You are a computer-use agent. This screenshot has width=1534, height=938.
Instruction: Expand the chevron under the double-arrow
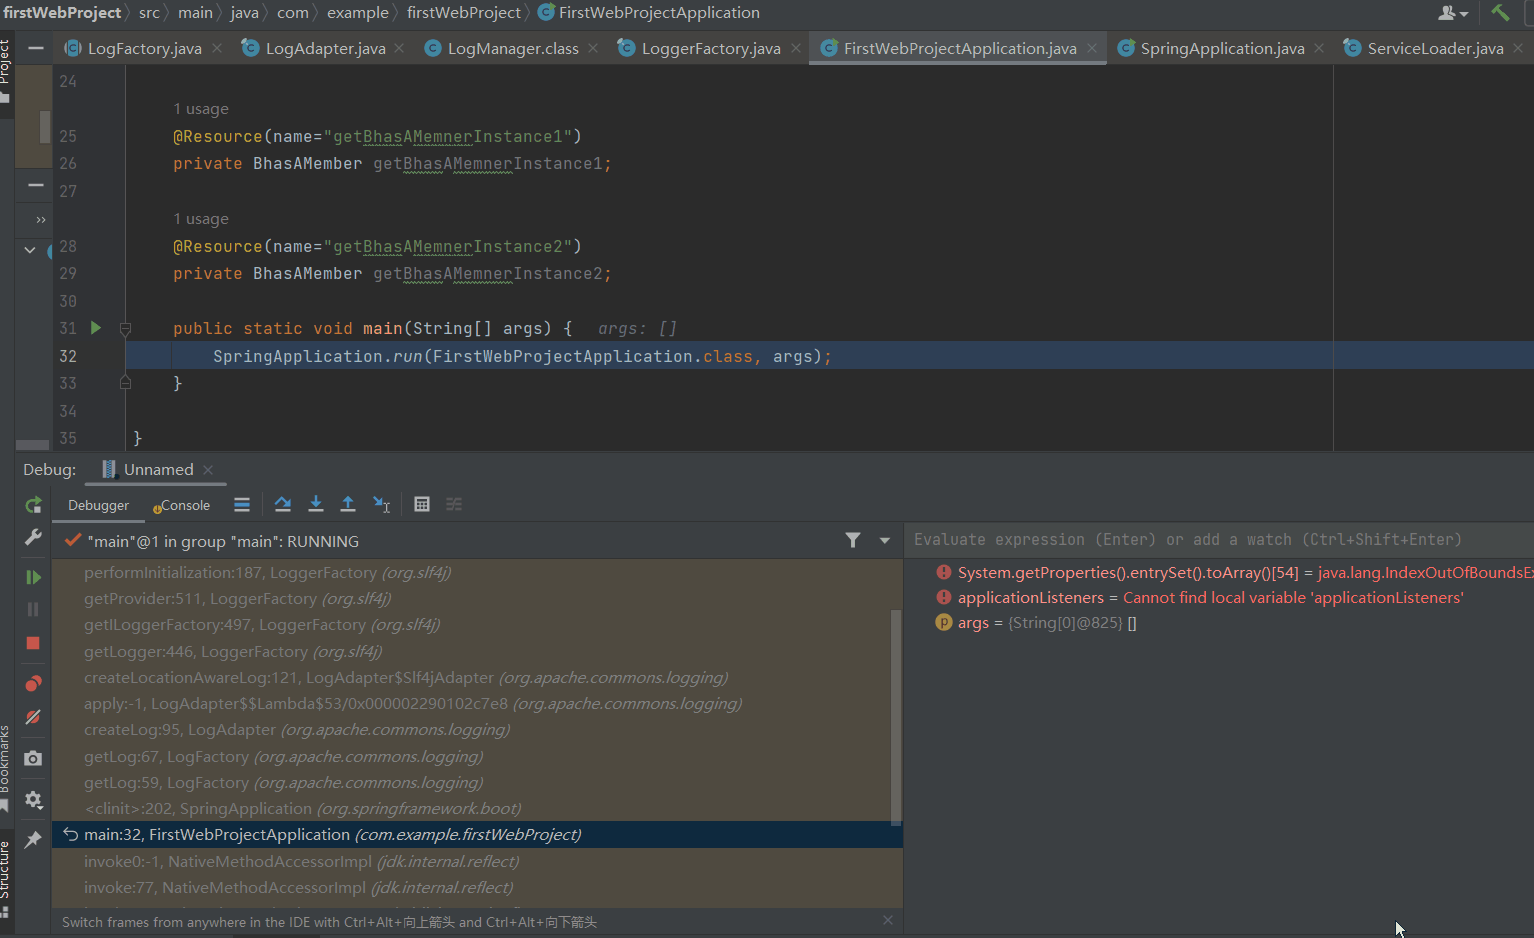[30, 250]
